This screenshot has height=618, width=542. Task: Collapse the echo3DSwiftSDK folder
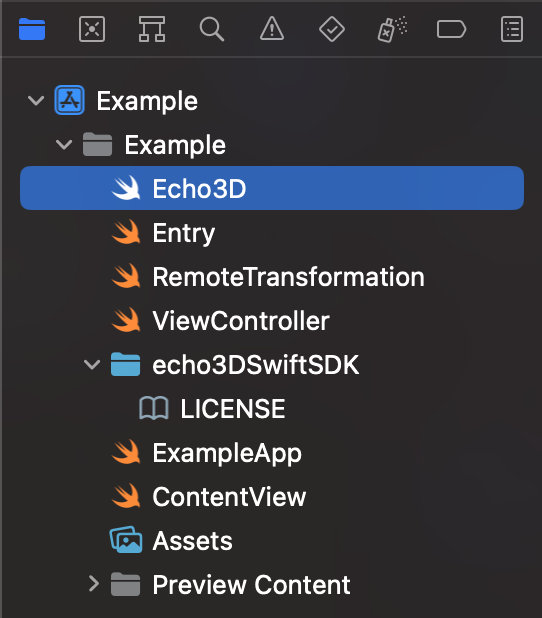coord(92,365)
